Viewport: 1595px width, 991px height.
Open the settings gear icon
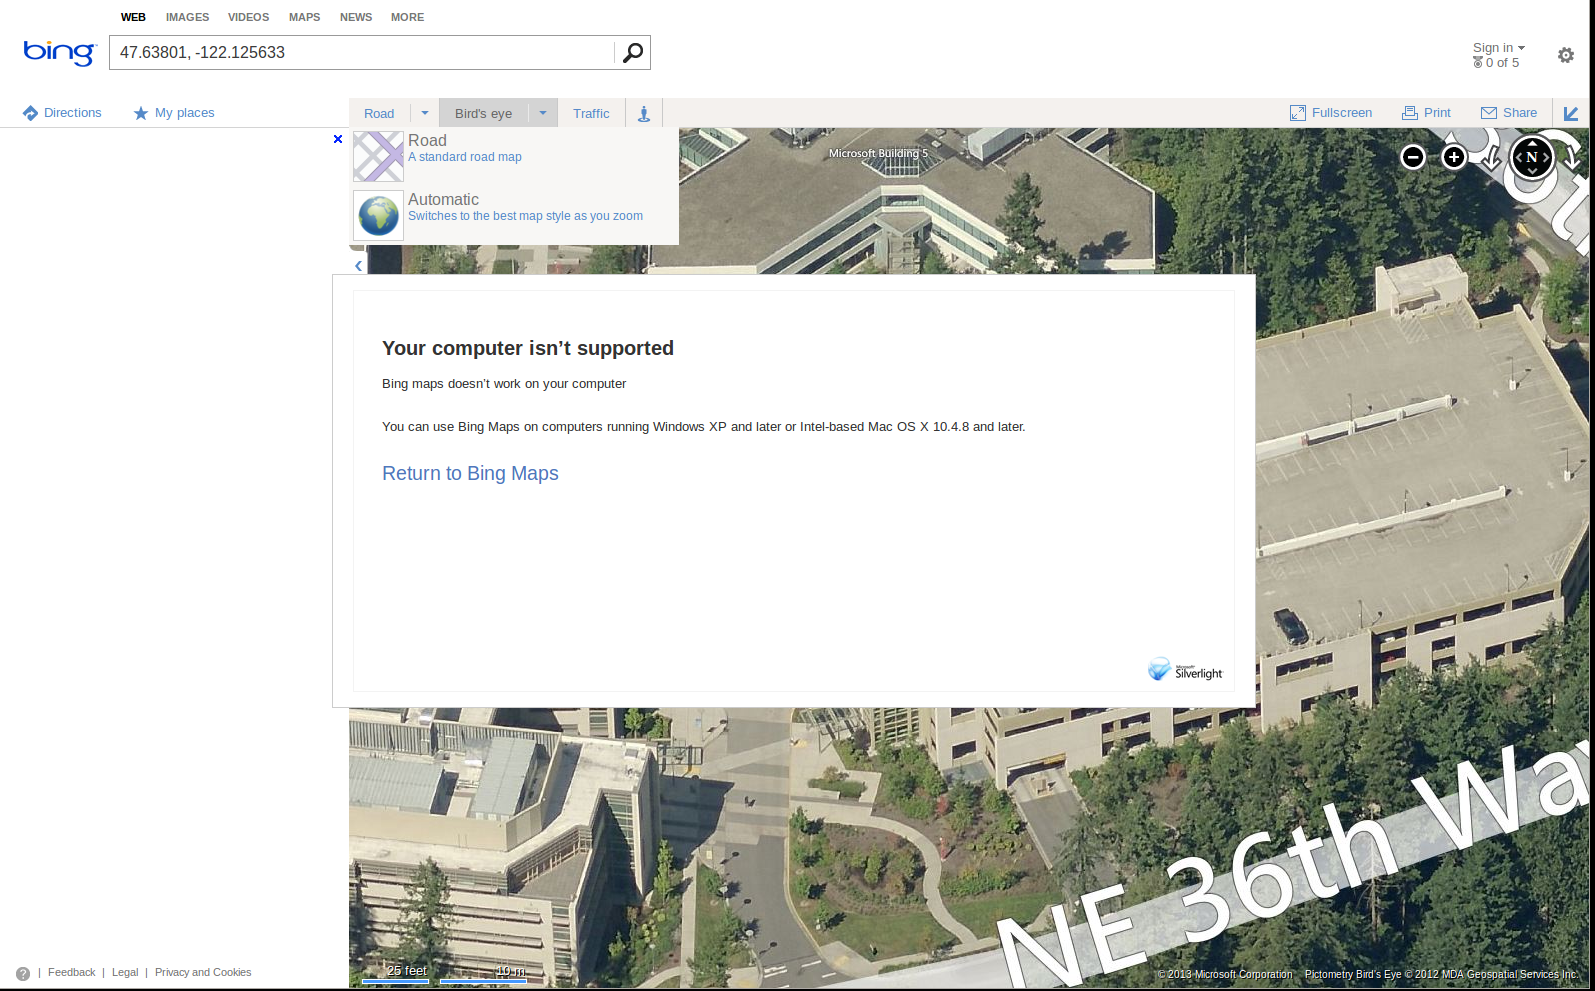pyautogui.click(x=1566, y=56)
